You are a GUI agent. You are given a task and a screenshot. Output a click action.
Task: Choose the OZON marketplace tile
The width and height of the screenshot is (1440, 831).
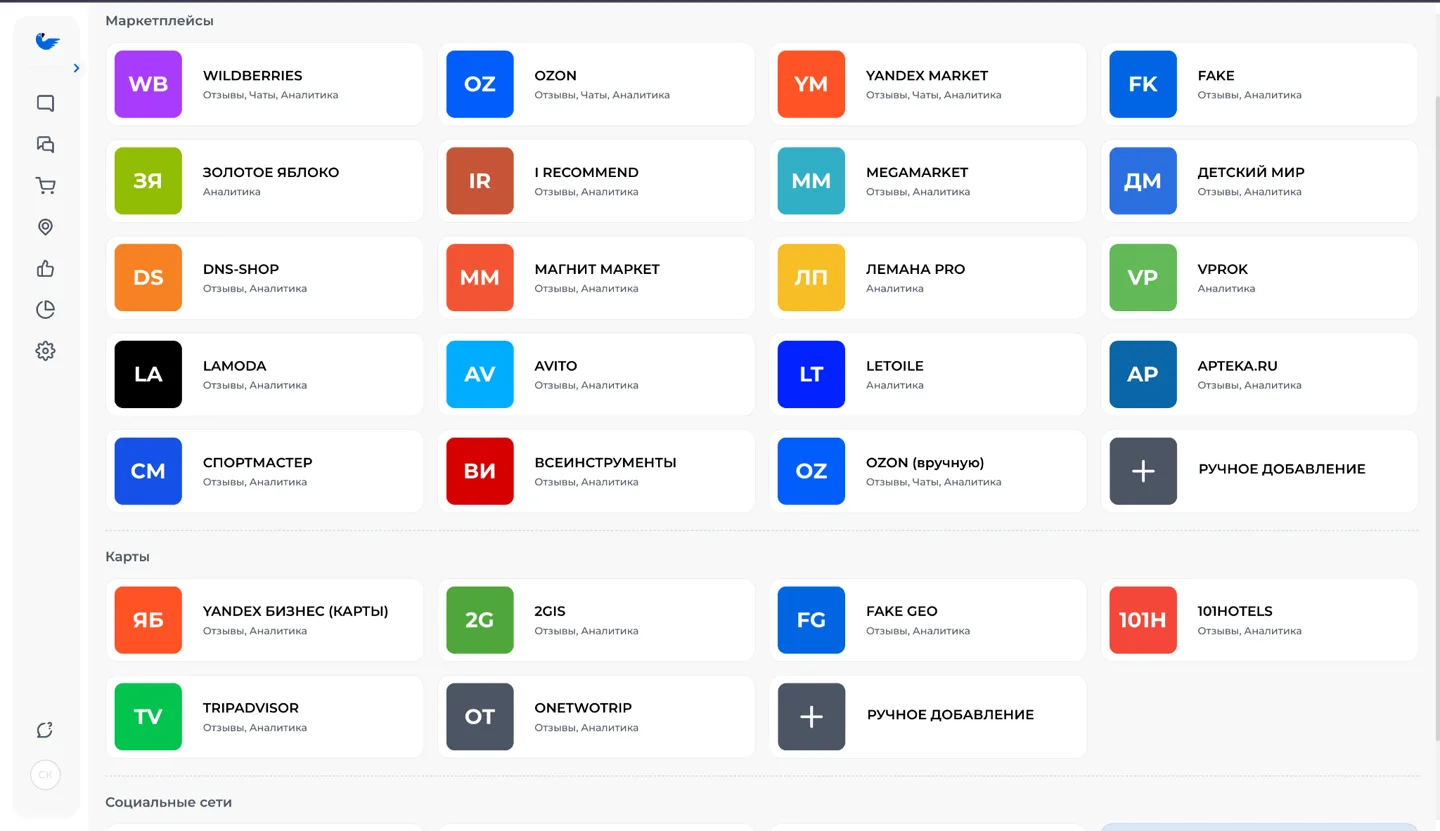point(596,84)
